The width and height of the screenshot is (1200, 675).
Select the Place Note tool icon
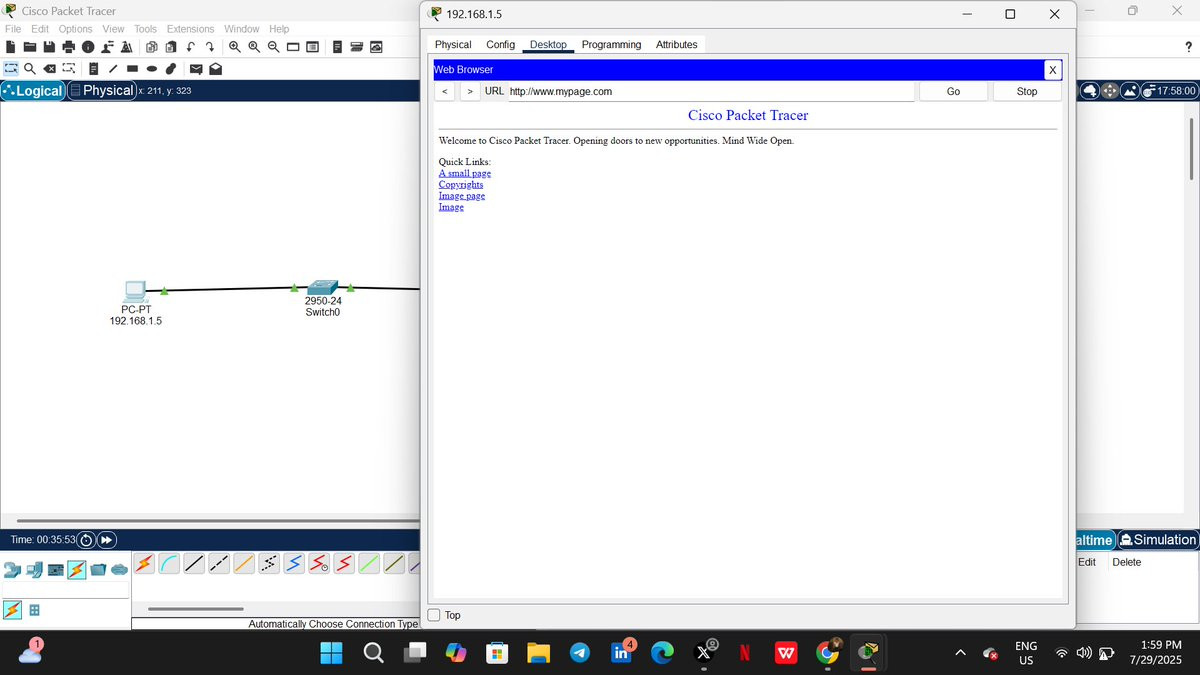(x=94, y=68)
